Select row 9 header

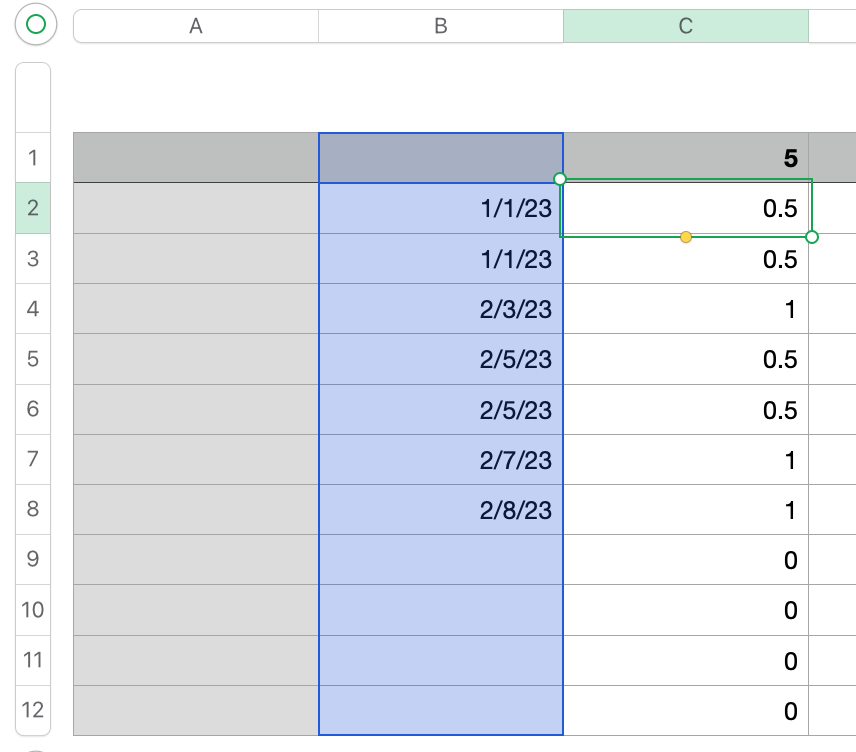[x=33, y=560]
